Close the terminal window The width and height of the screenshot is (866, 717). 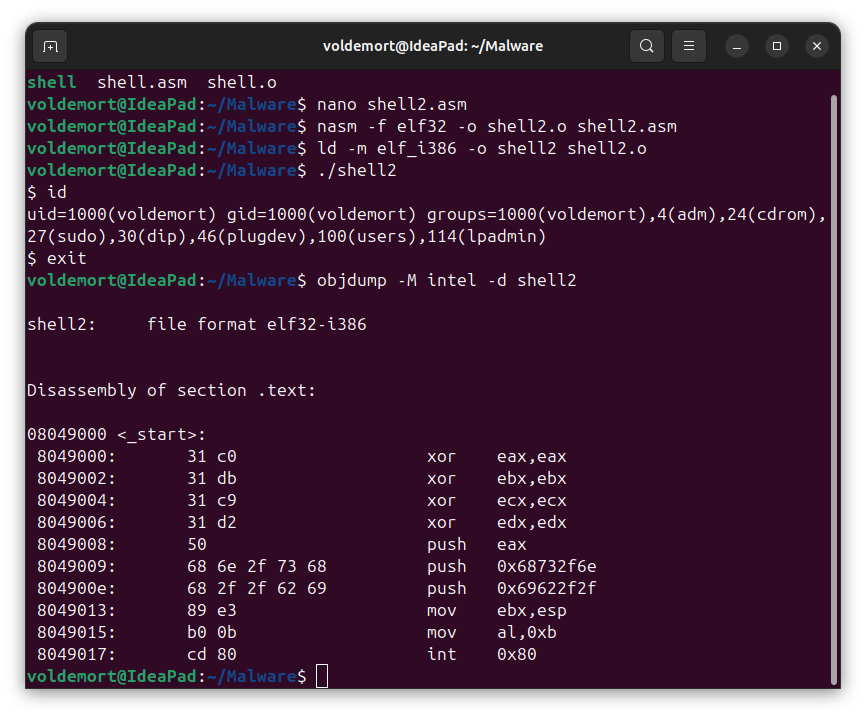pyautogui.click(x=817, y=46)
